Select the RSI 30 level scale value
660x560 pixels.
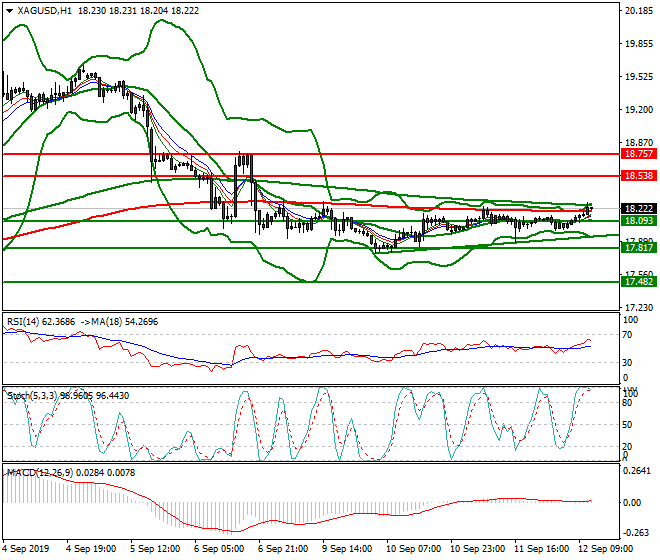pos(627,363)
